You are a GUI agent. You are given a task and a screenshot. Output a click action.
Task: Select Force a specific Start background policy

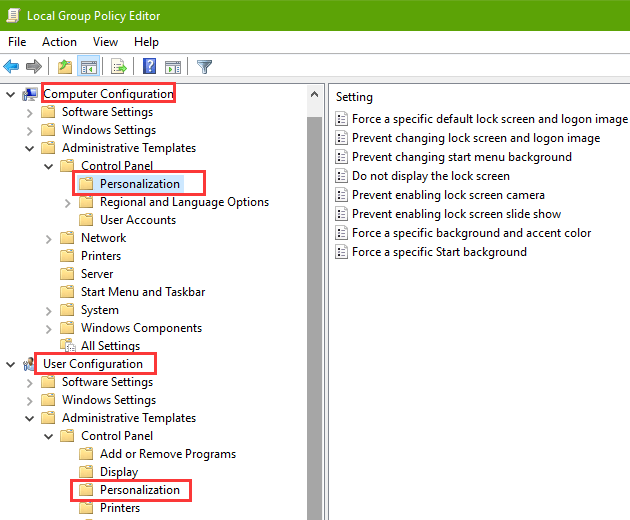pyautogui.click(x=439, y=252)
